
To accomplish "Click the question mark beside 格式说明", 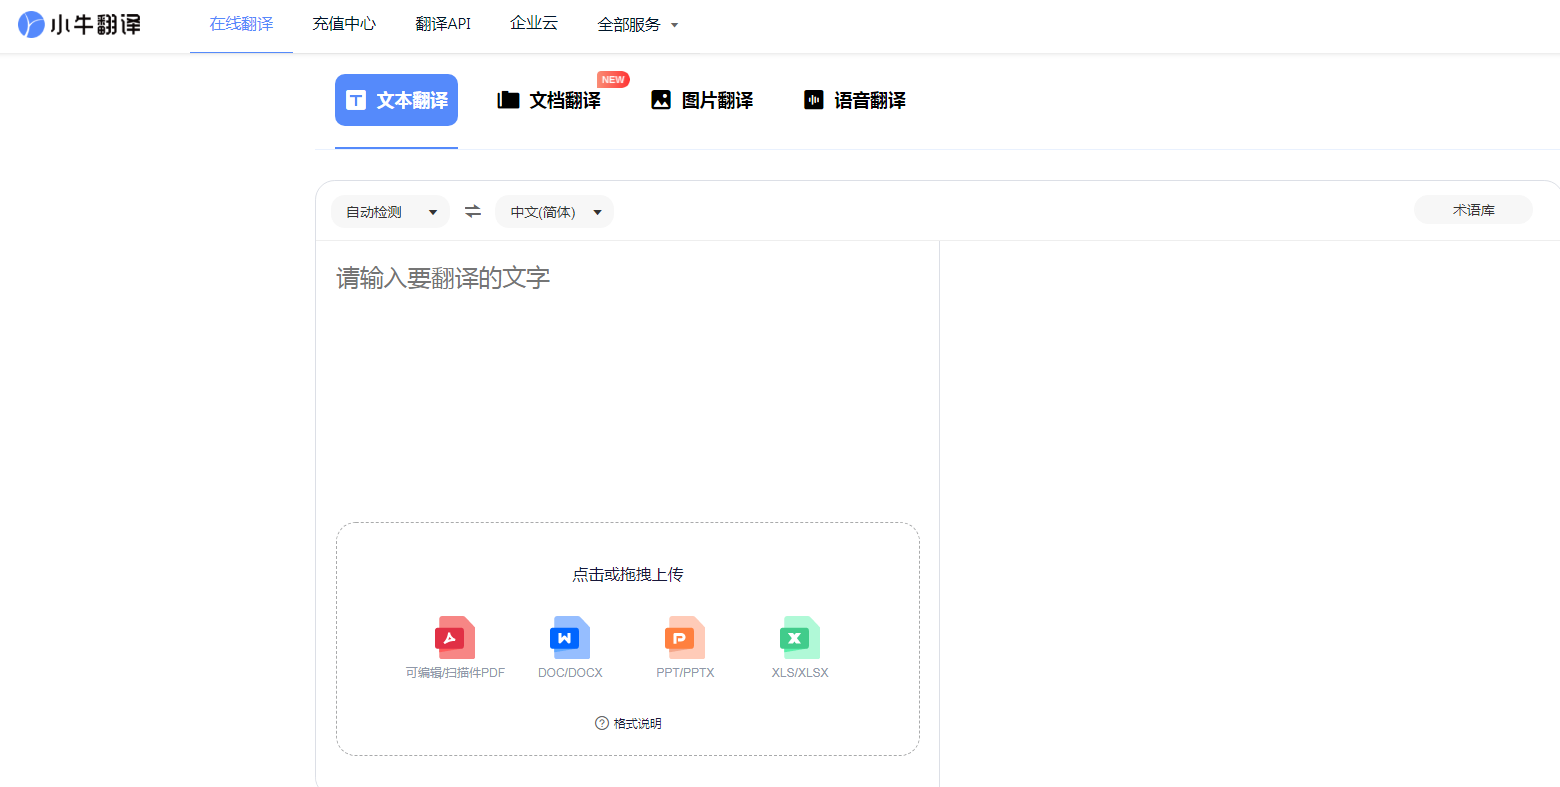I will click(x=601, y=723).
